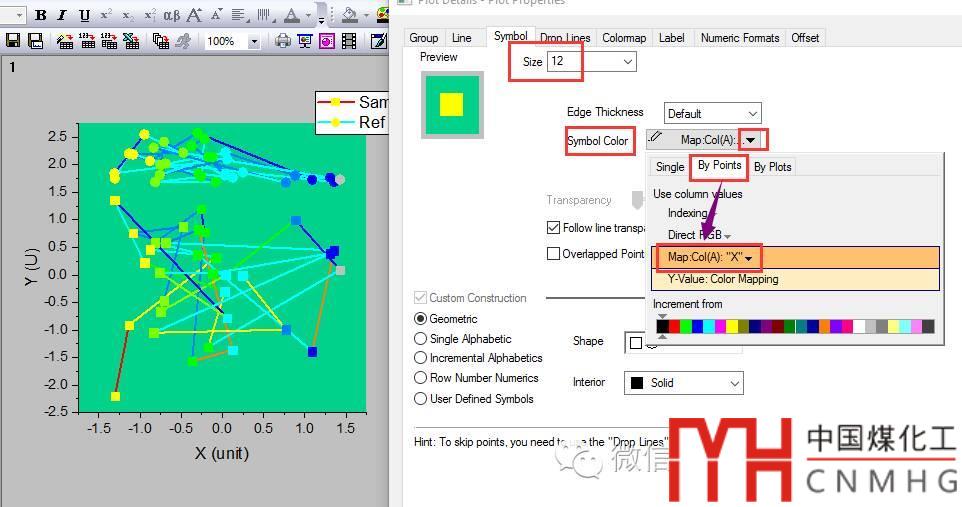The image size is (962, 507).
Task: Toggle Follow line transparency checkbox
Action: pos(553,228)
